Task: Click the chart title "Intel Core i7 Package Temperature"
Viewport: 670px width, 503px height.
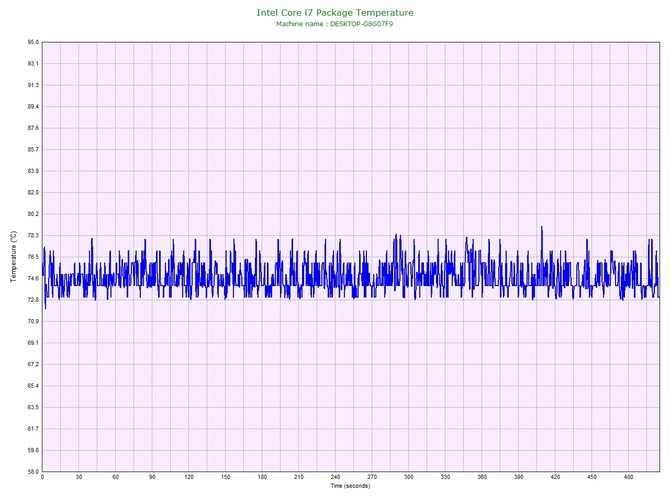Action: (x=335, y=13)
